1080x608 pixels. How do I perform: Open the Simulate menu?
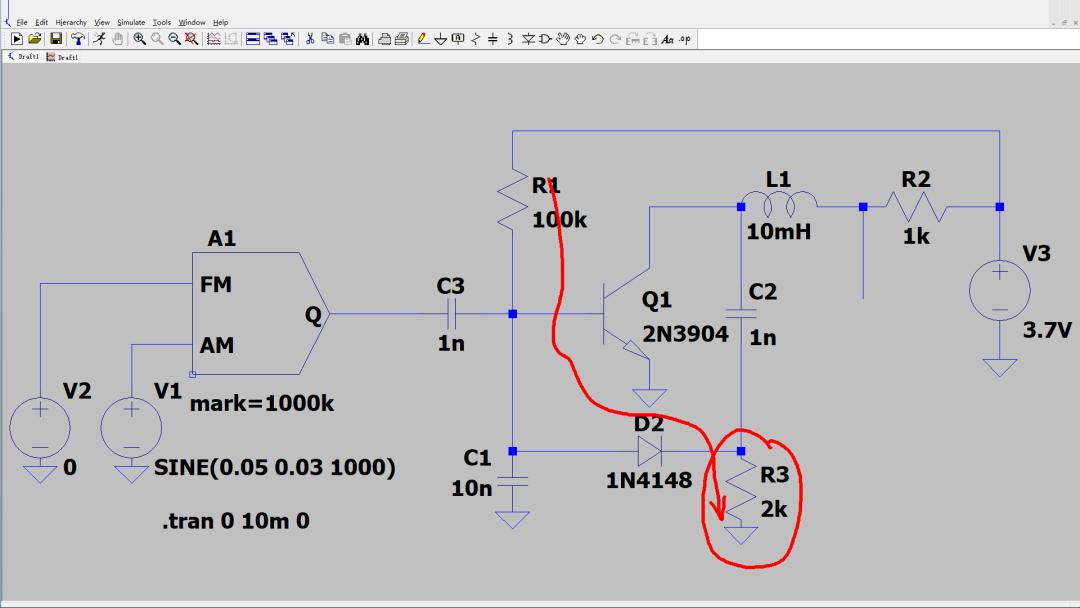[x=131, y=22]
